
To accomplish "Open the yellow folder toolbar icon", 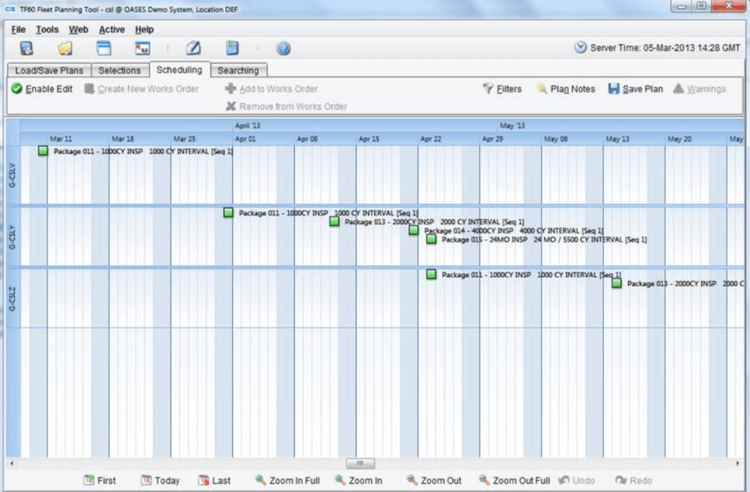I will pyautogui.click(x=65, y=48).
